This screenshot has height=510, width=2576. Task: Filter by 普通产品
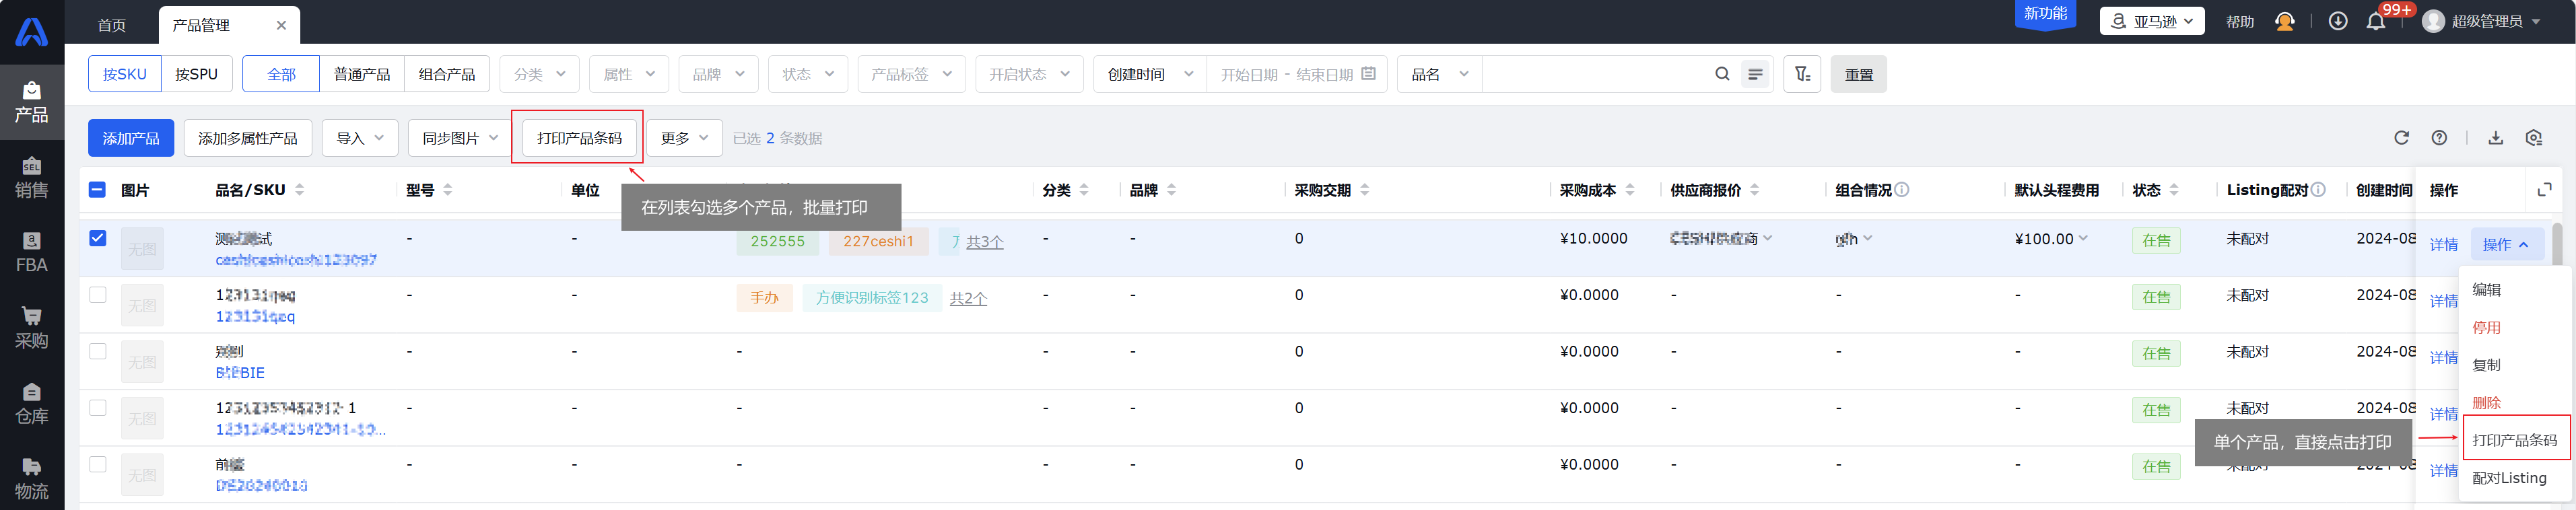(x=362, y=74)
